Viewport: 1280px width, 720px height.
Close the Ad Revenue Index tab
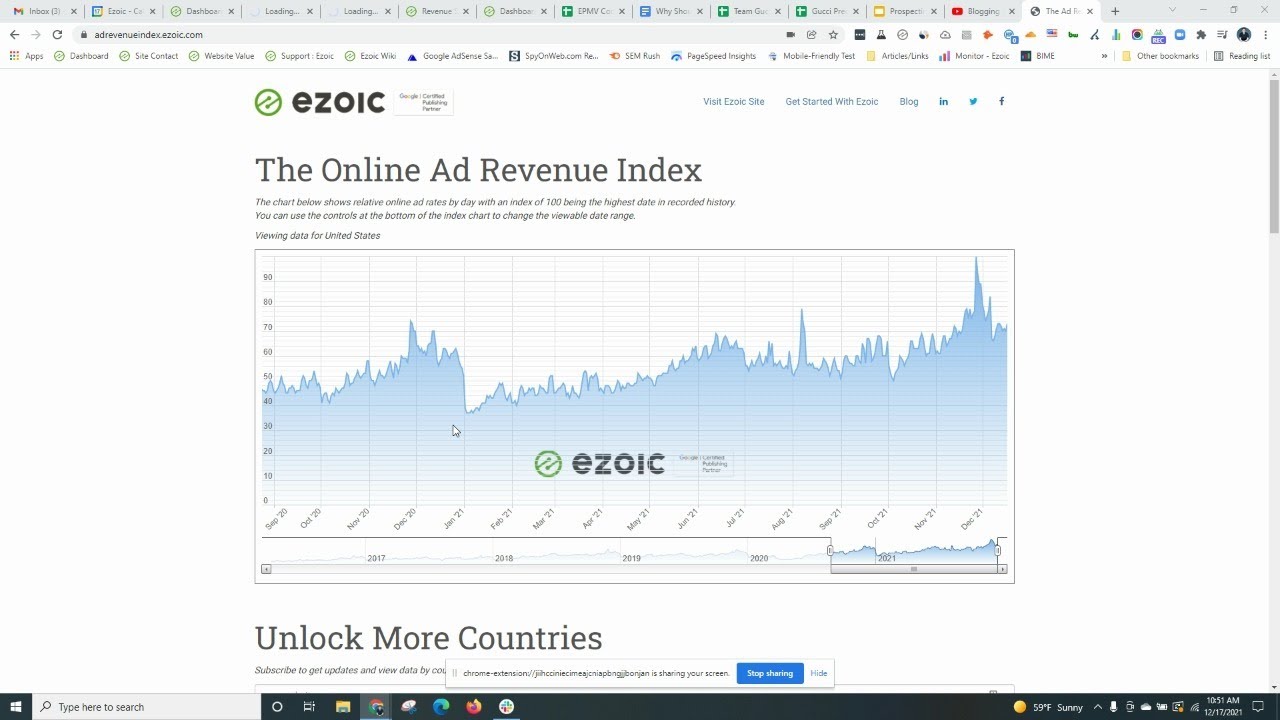click(1089, 11)
